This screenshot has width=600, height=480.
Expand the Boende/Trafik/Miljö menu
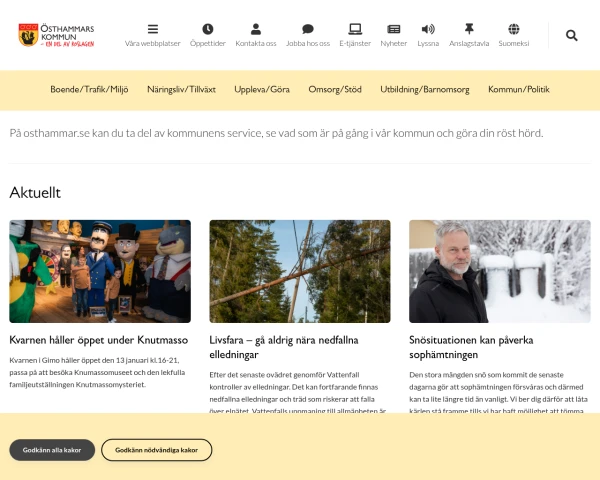coord(89,90)
